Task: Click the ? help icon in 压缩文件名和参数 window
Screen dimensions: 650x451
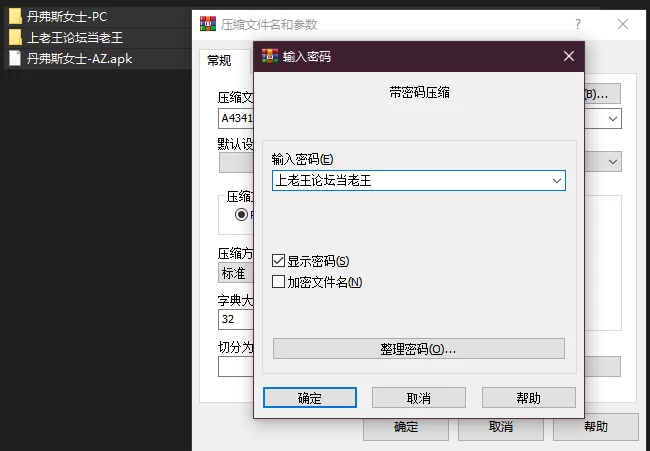Action: 578,24
